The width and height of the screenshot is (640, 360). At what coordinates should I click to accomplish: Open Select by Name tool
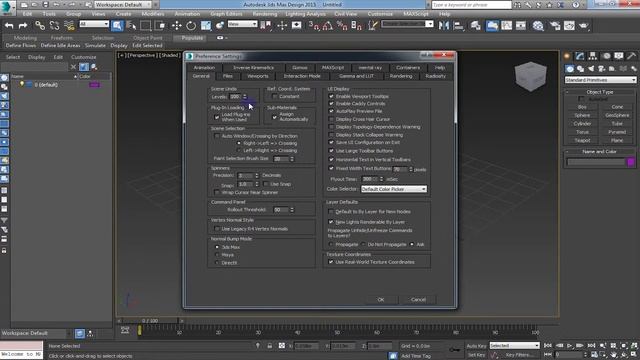(x=131, y=25)
